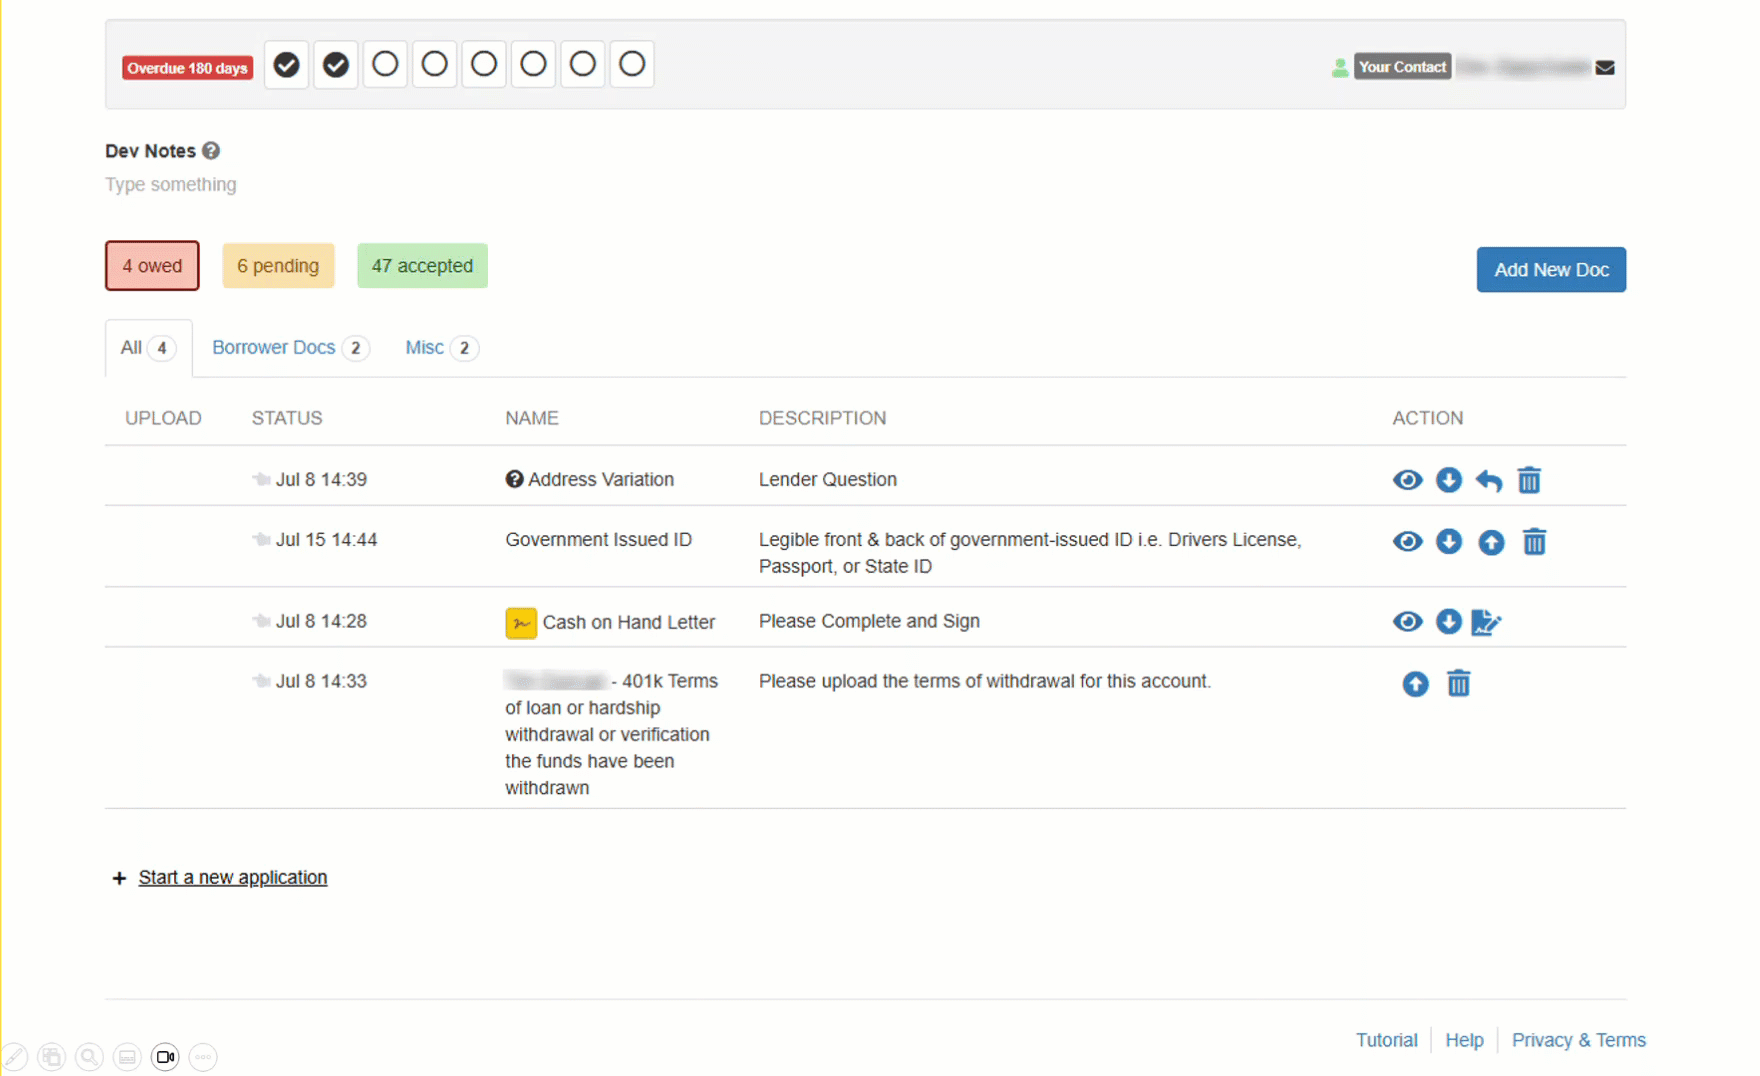This screenshot has width=1760, height=1076.
Task: Select the fifth progress step circle
Action: 484,65
